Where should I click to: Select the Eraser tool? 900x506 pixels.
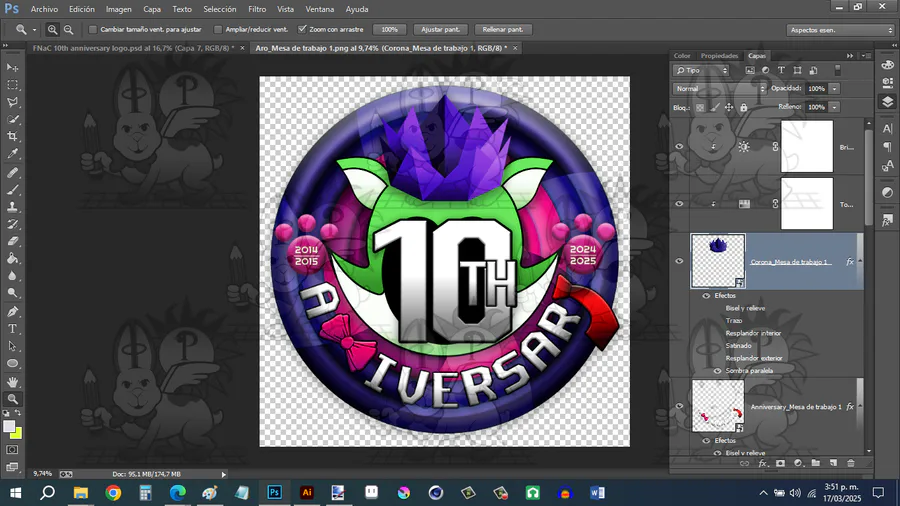click(x=12, y=242)
